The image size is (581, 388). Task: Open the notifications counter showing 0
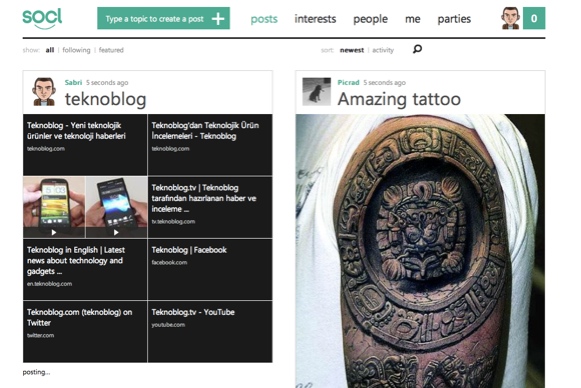click(x=534, y=18)
